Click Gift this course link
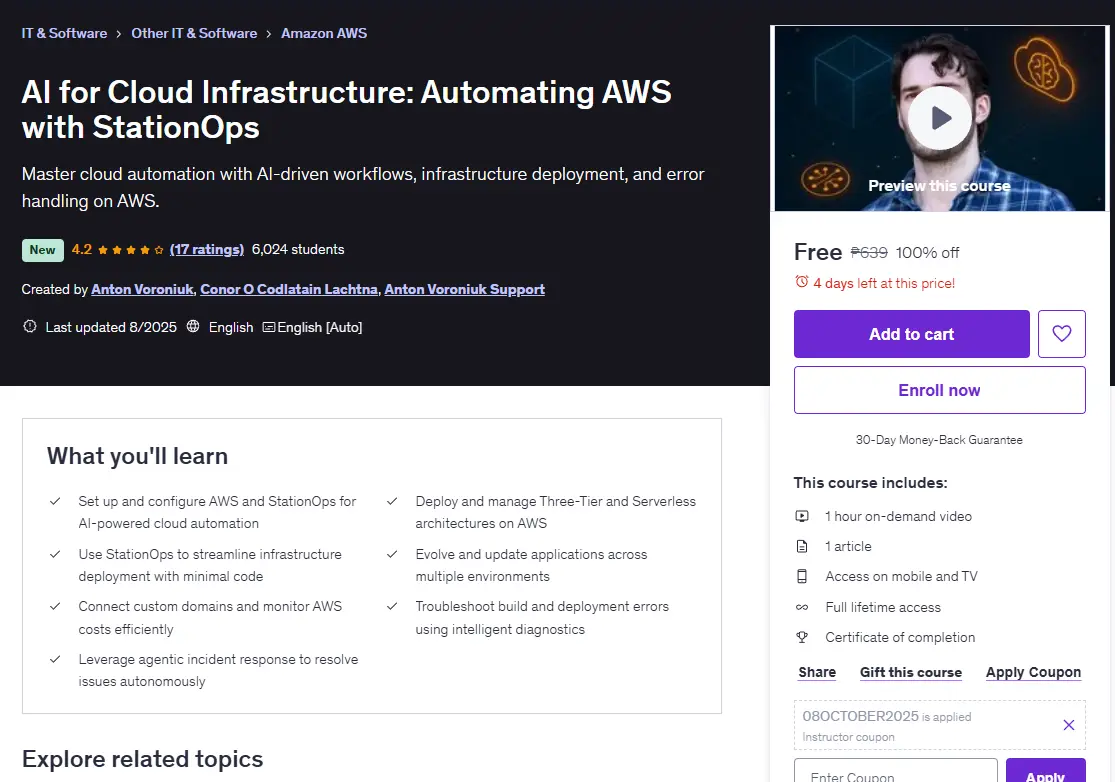 click(911, 673)
